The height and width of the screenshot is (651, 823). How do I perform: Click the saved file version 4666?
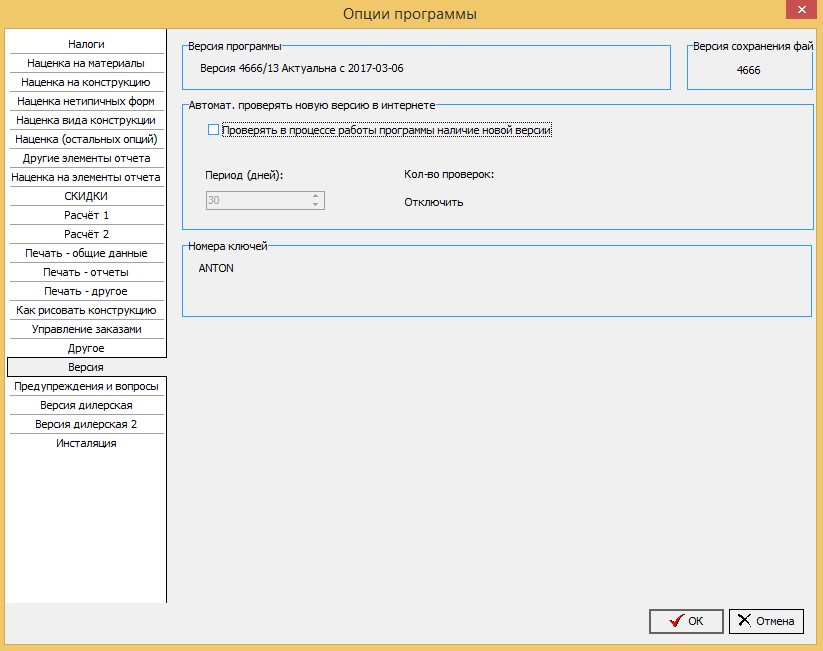(748, 70)
